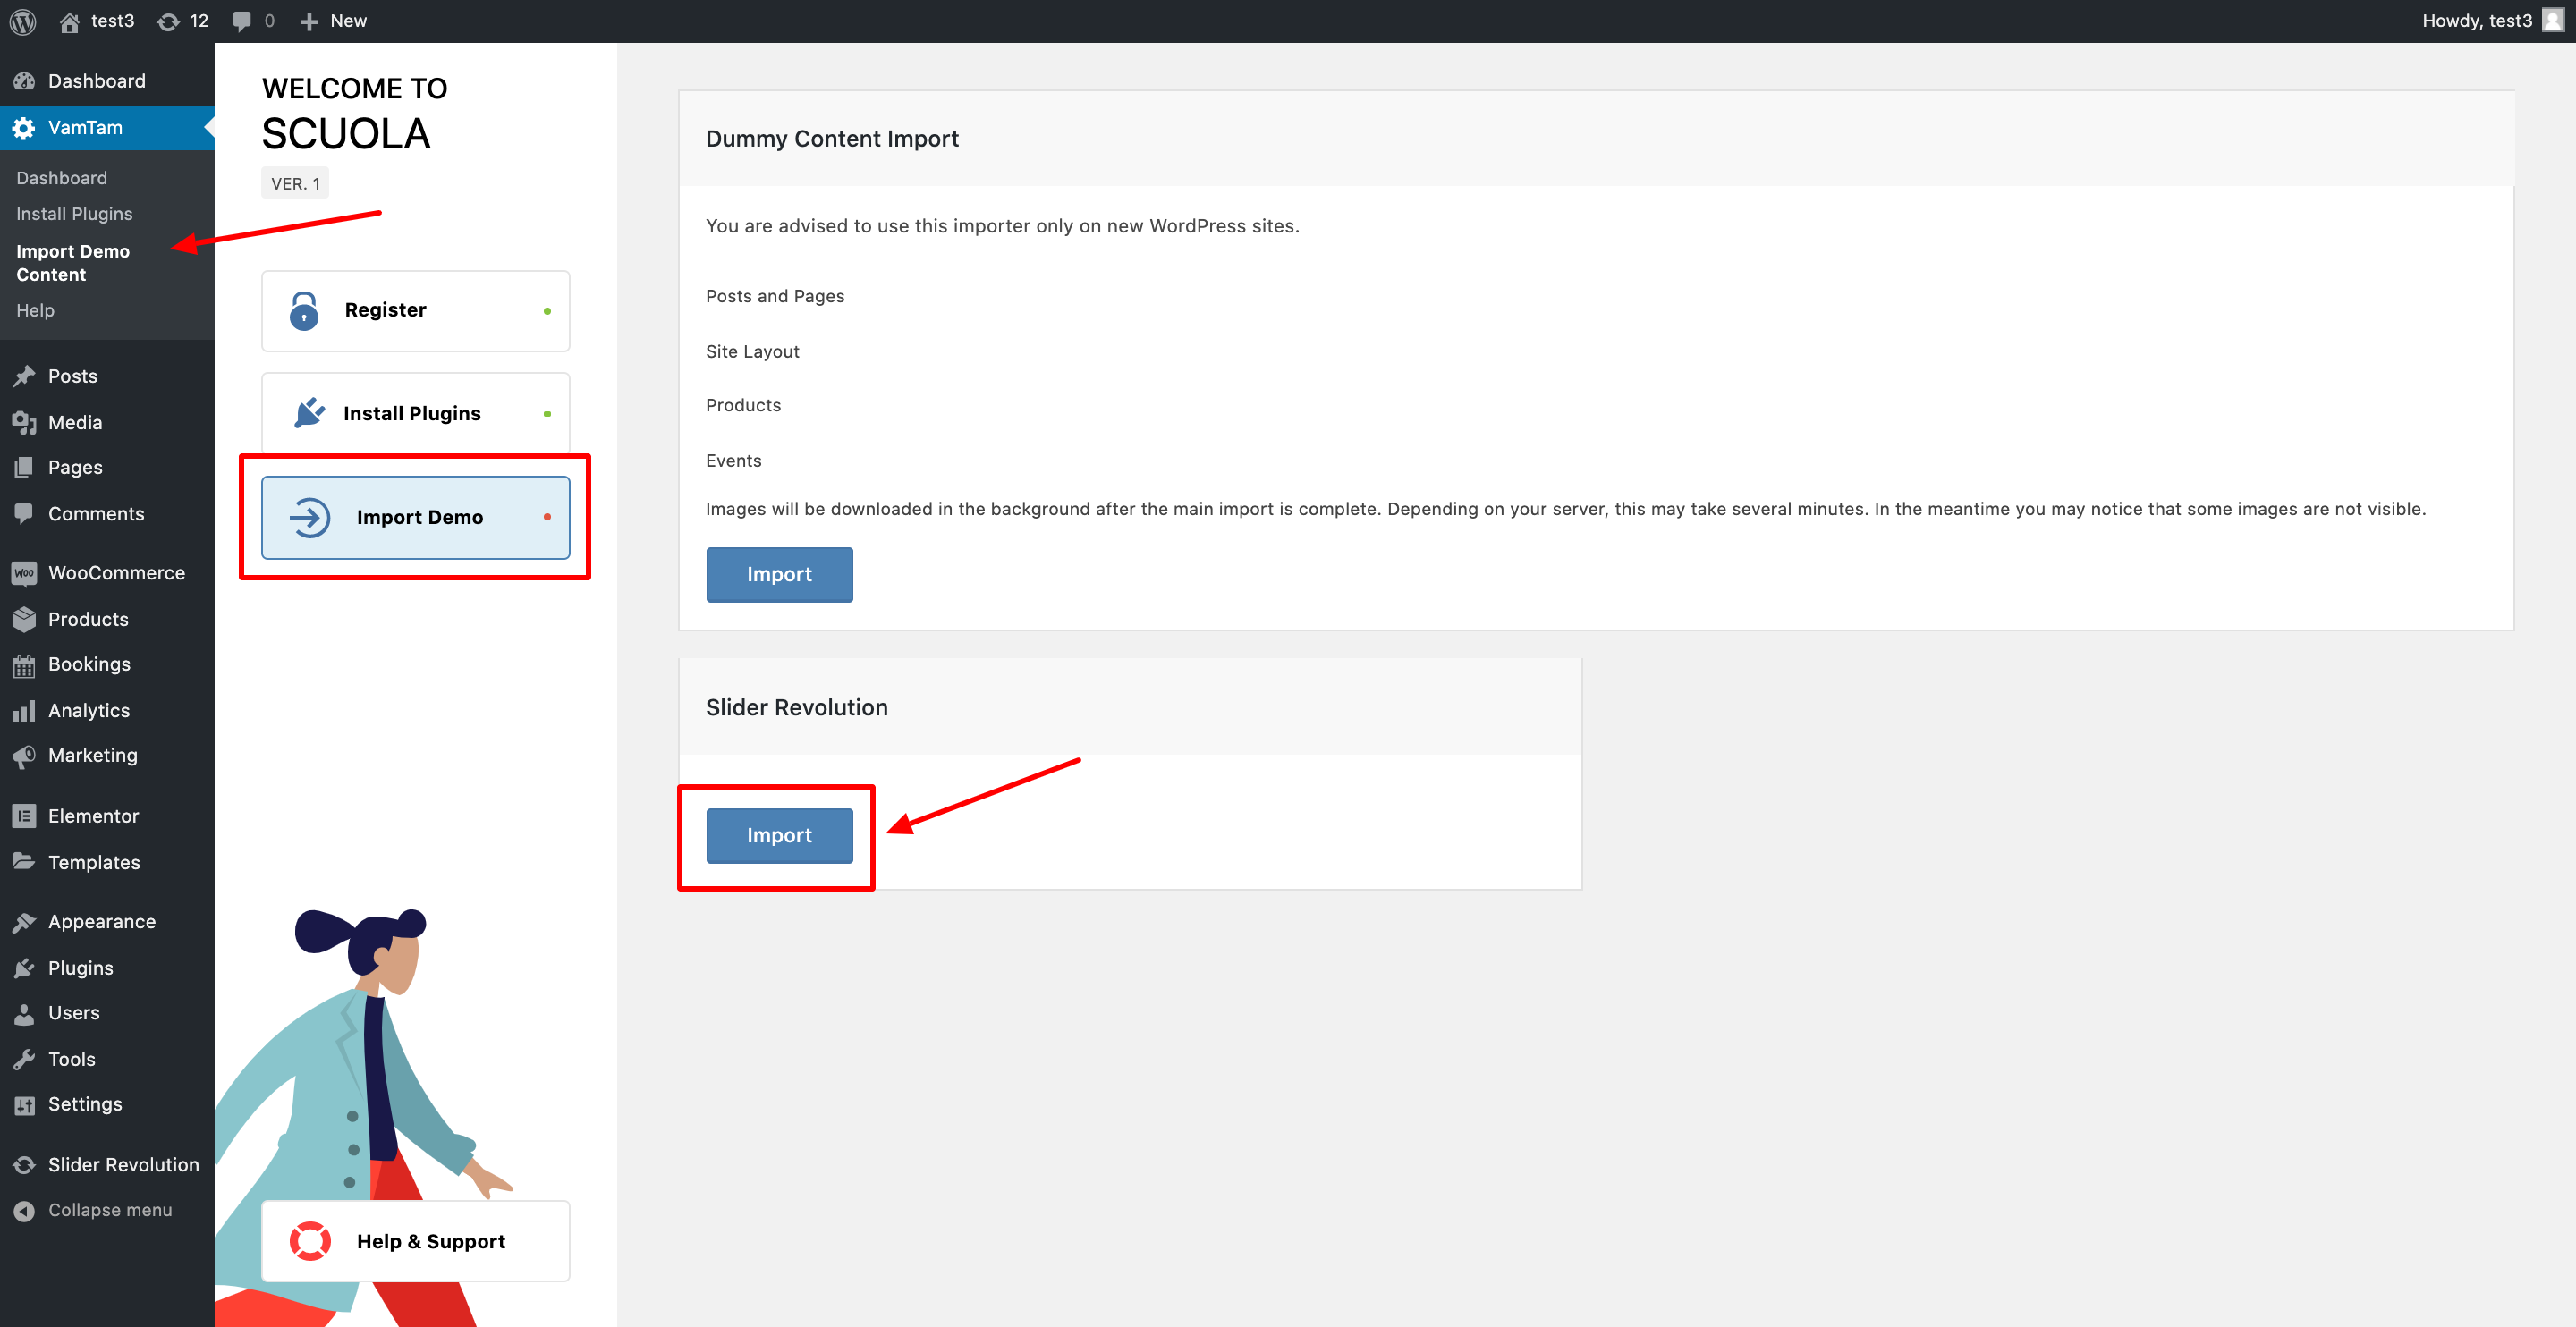
Task: Click the WordPress logo icon
Action: (23, 21)
